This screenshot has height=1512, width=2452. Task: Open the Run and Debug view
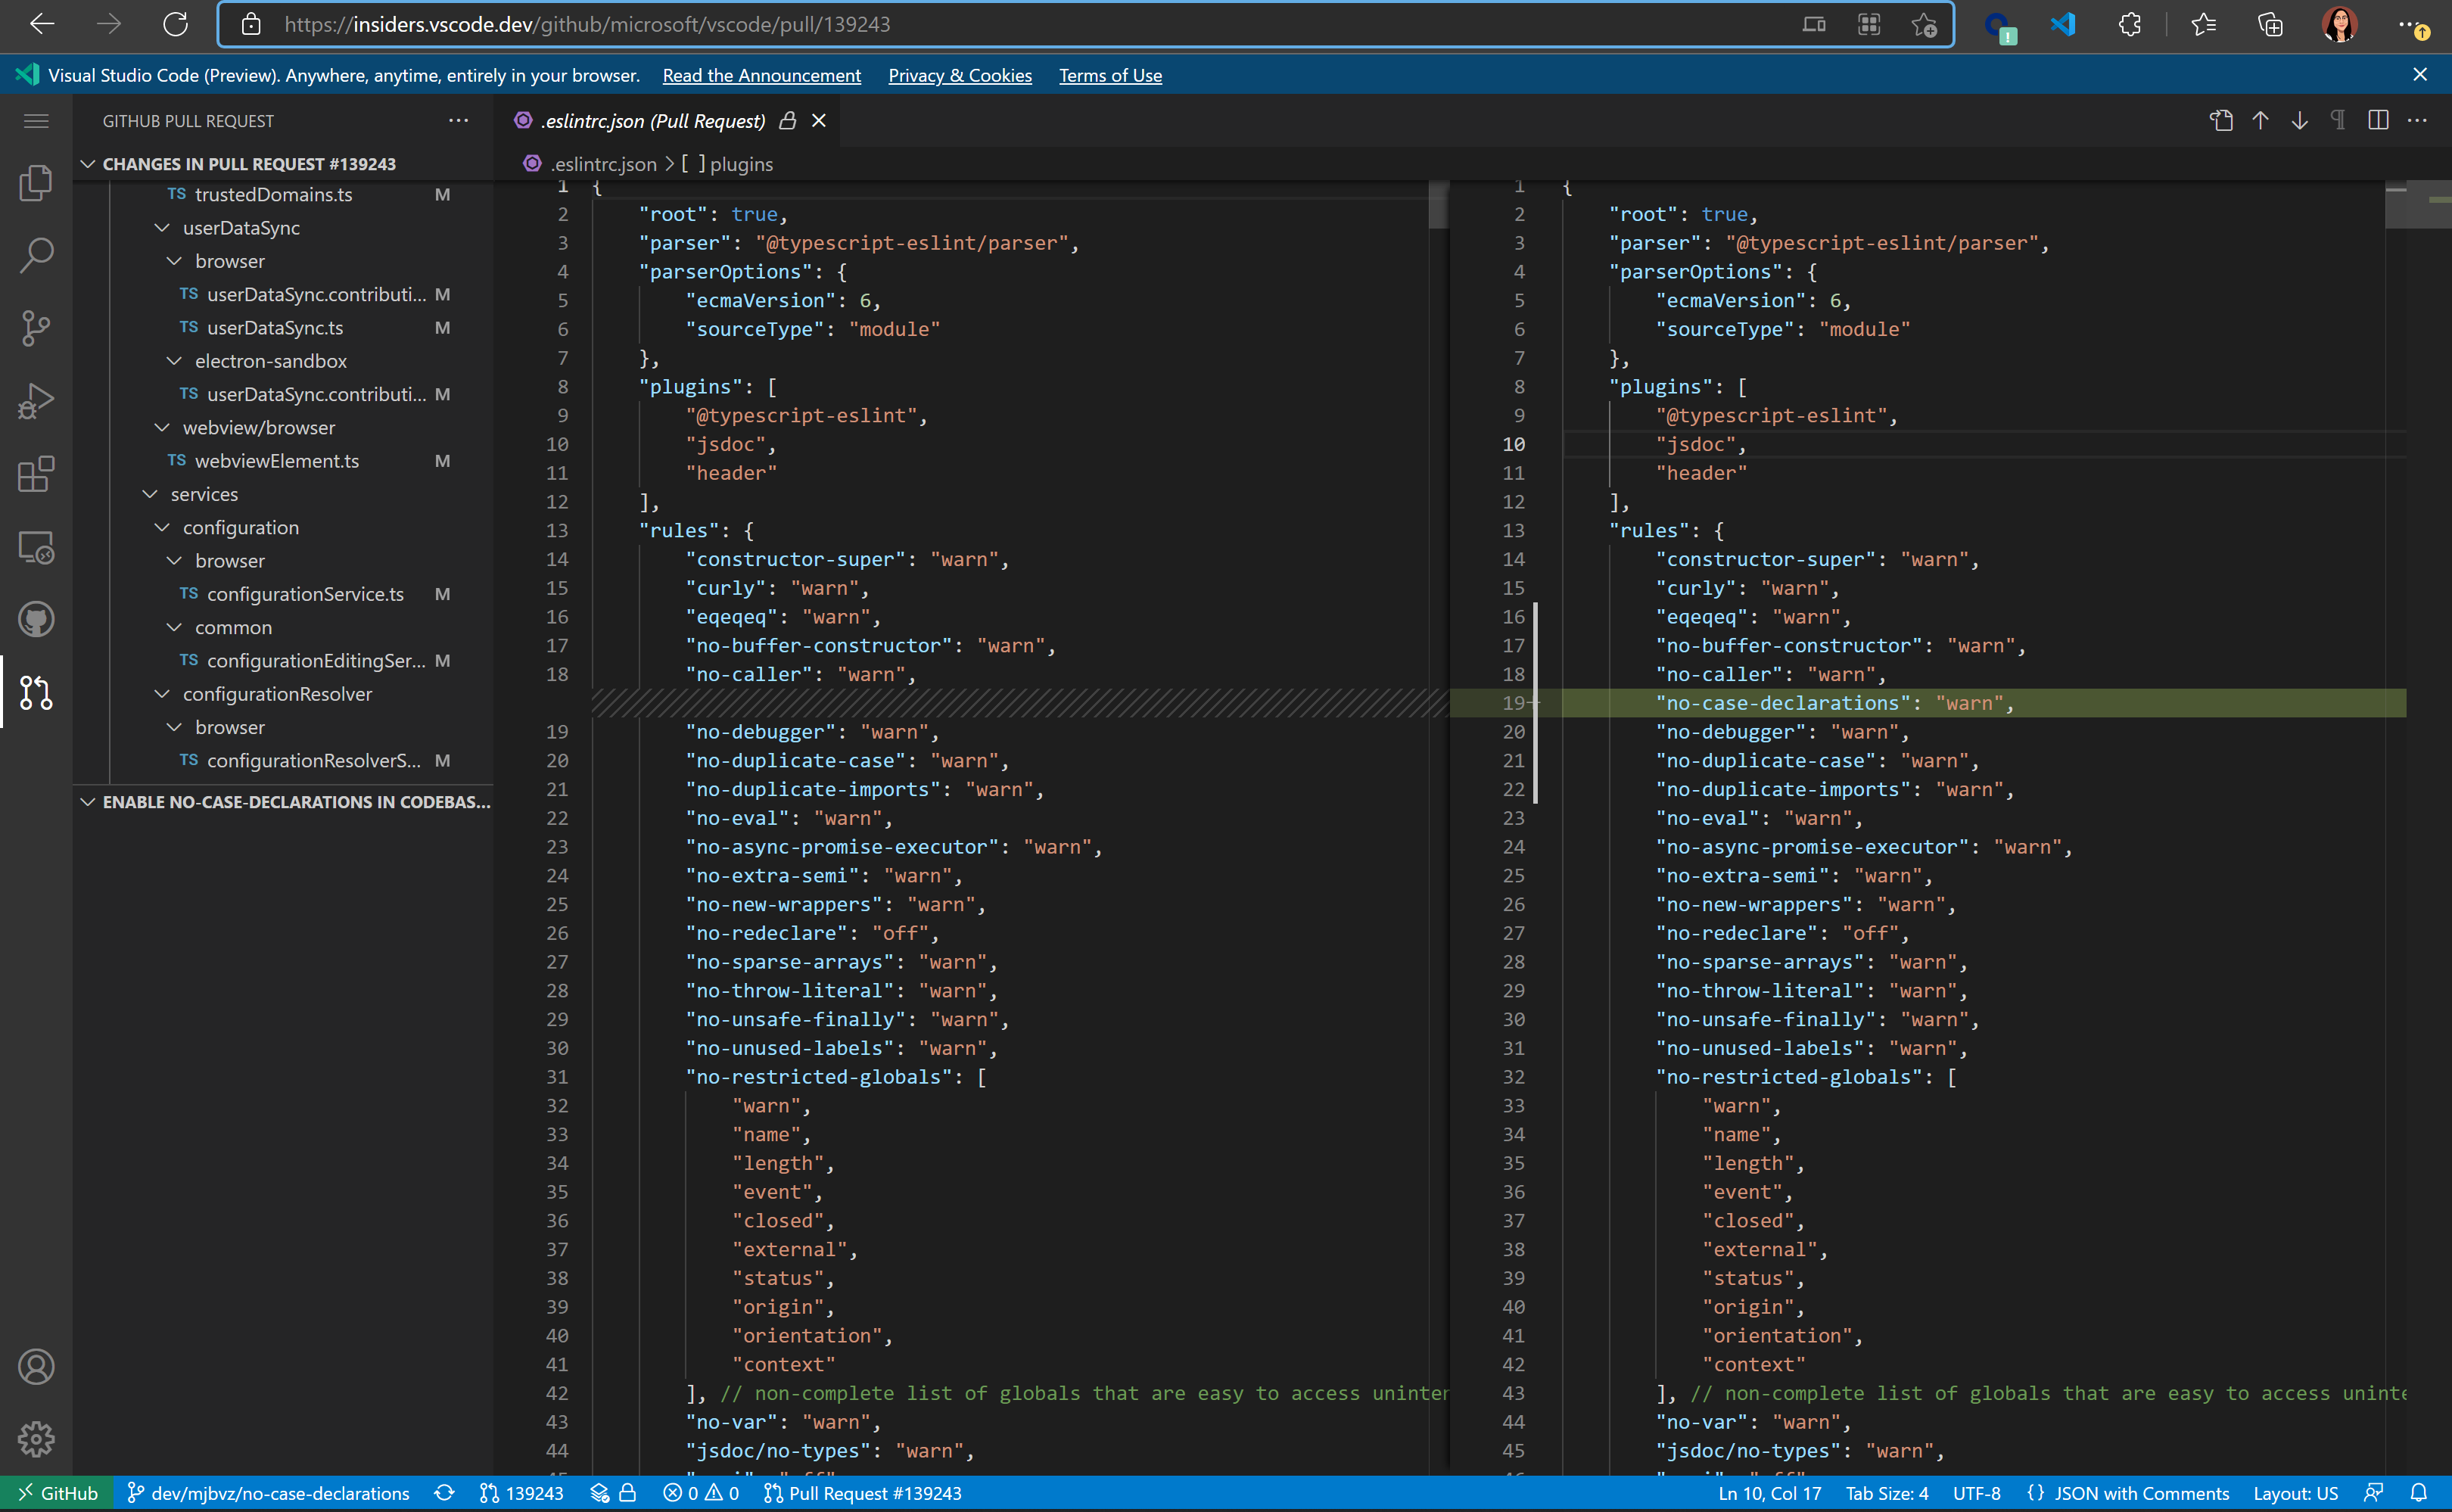36,400
